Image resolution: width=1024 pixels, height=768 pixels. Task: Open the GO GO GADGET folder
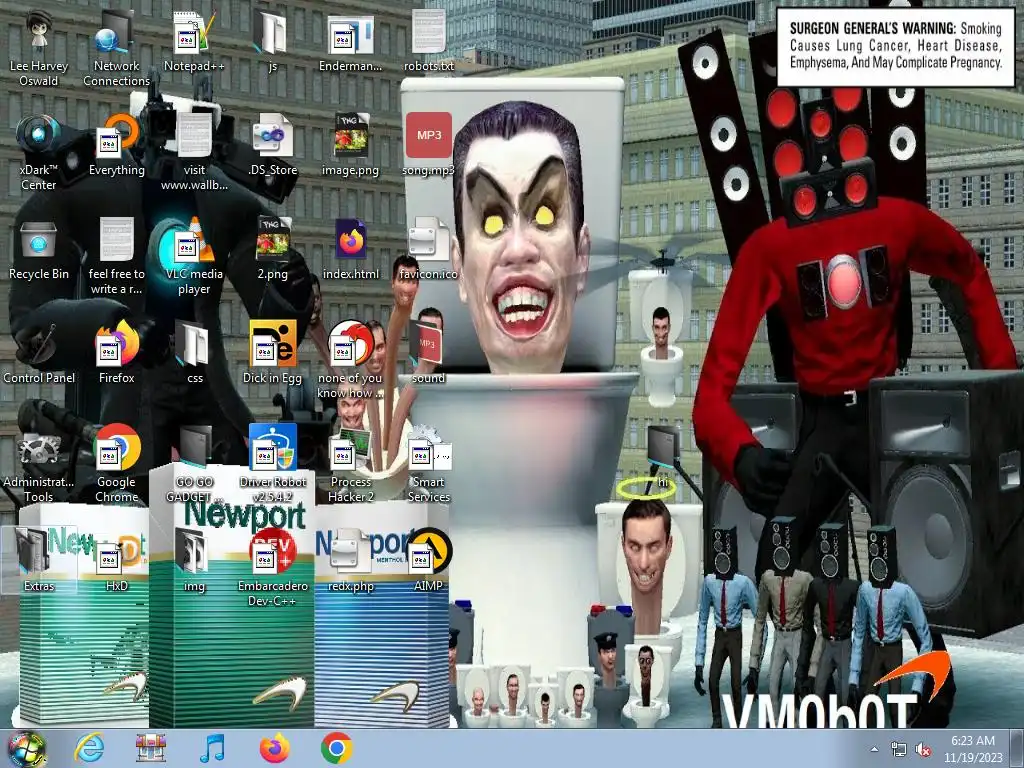click(194, 465)
